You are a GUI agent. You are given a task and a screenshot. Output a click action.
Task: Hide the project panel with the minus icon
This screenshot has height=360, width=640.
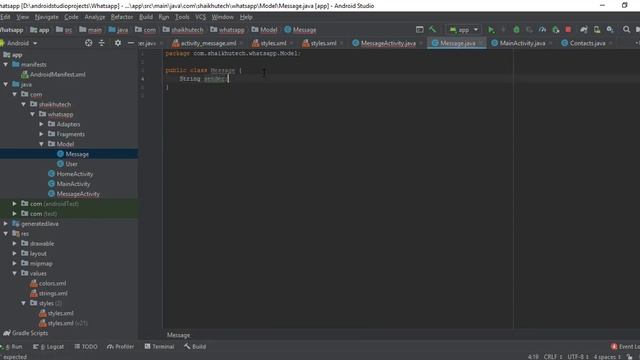(x=131, y=43)
